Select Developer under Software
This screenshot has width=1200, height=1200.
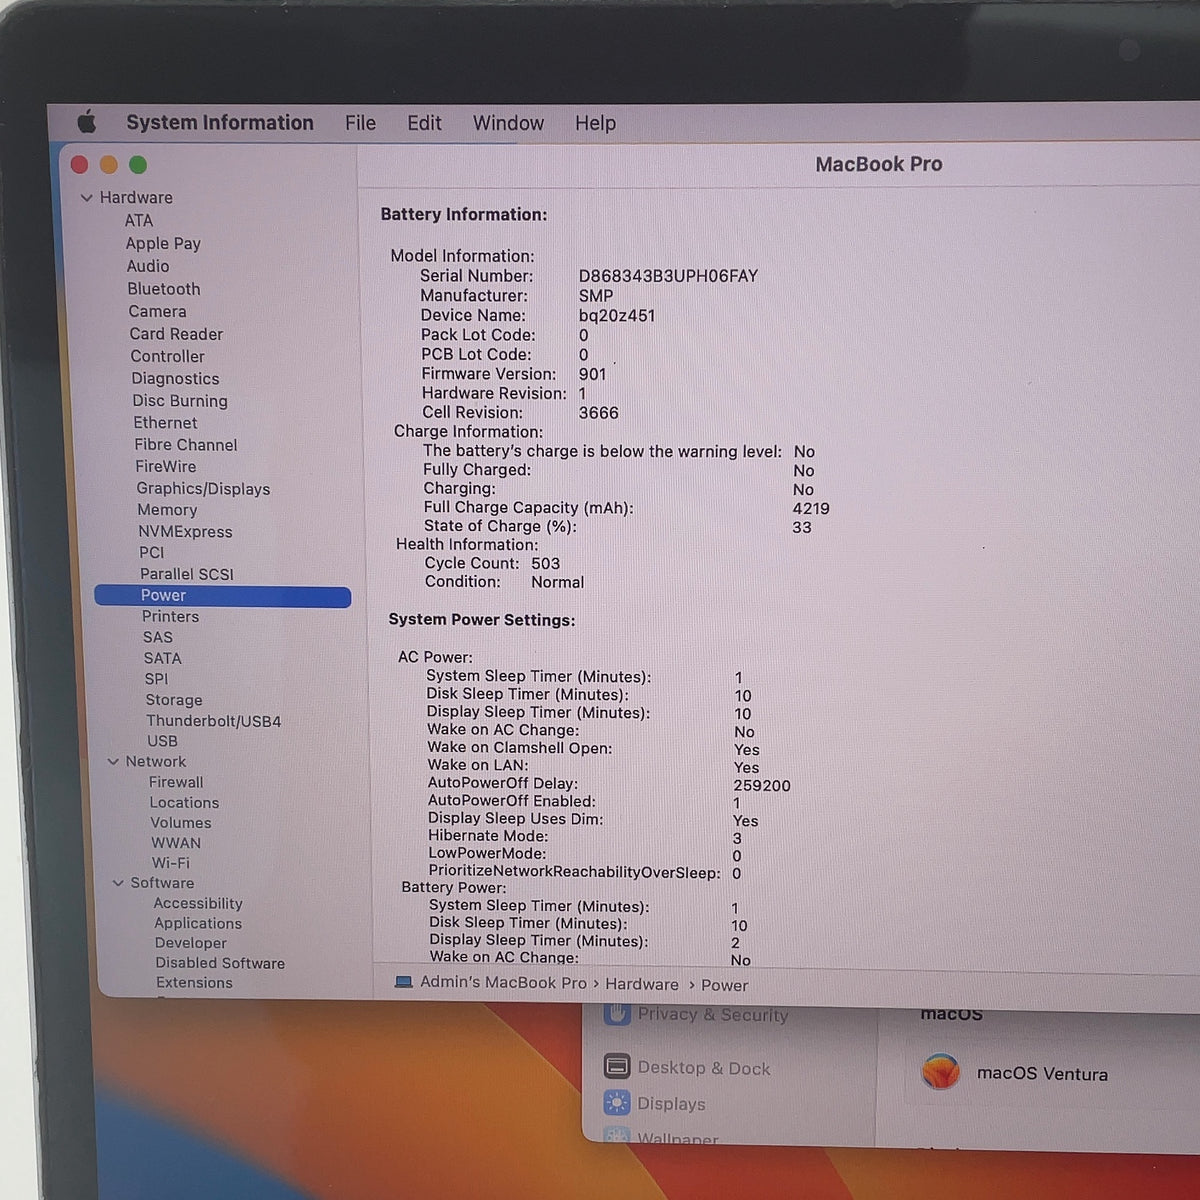[190, 943]
